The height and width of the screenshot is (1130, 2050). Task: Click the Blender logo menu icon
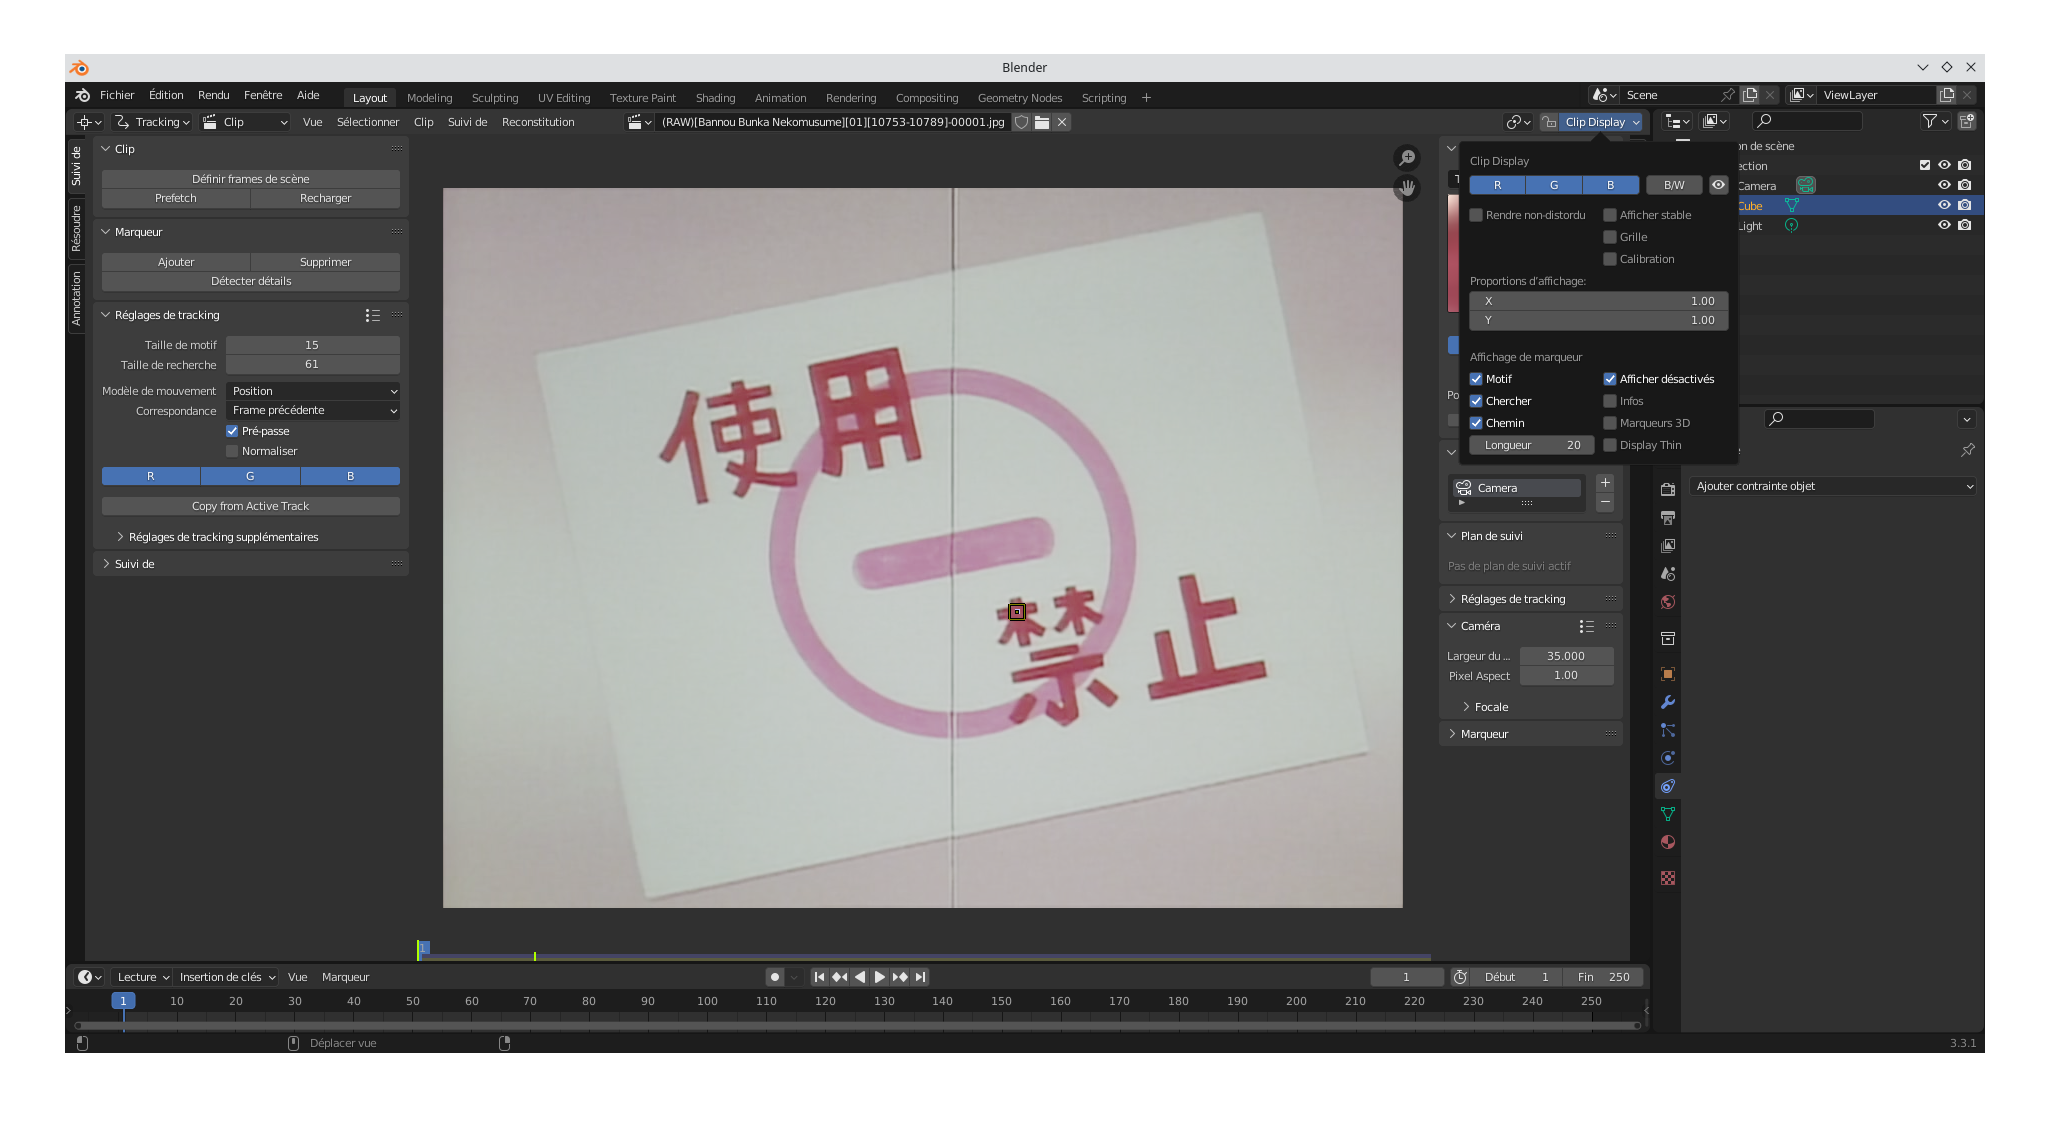[x=82, y=95]
